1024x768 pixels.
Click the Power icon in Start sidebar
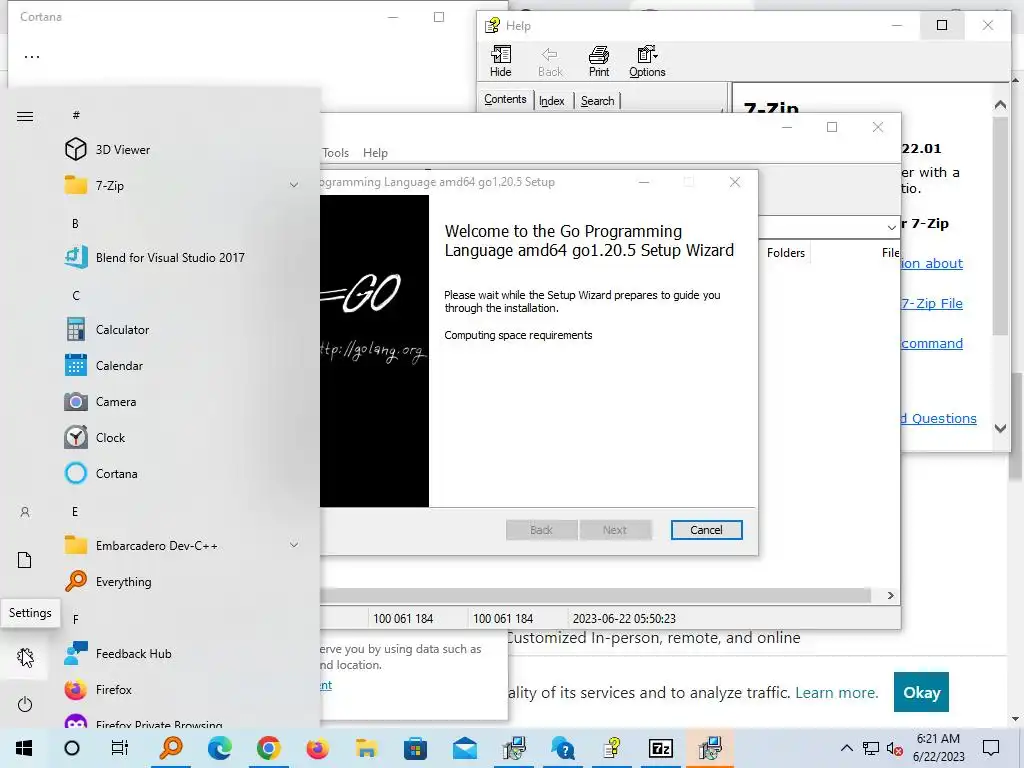pos(25,705)
